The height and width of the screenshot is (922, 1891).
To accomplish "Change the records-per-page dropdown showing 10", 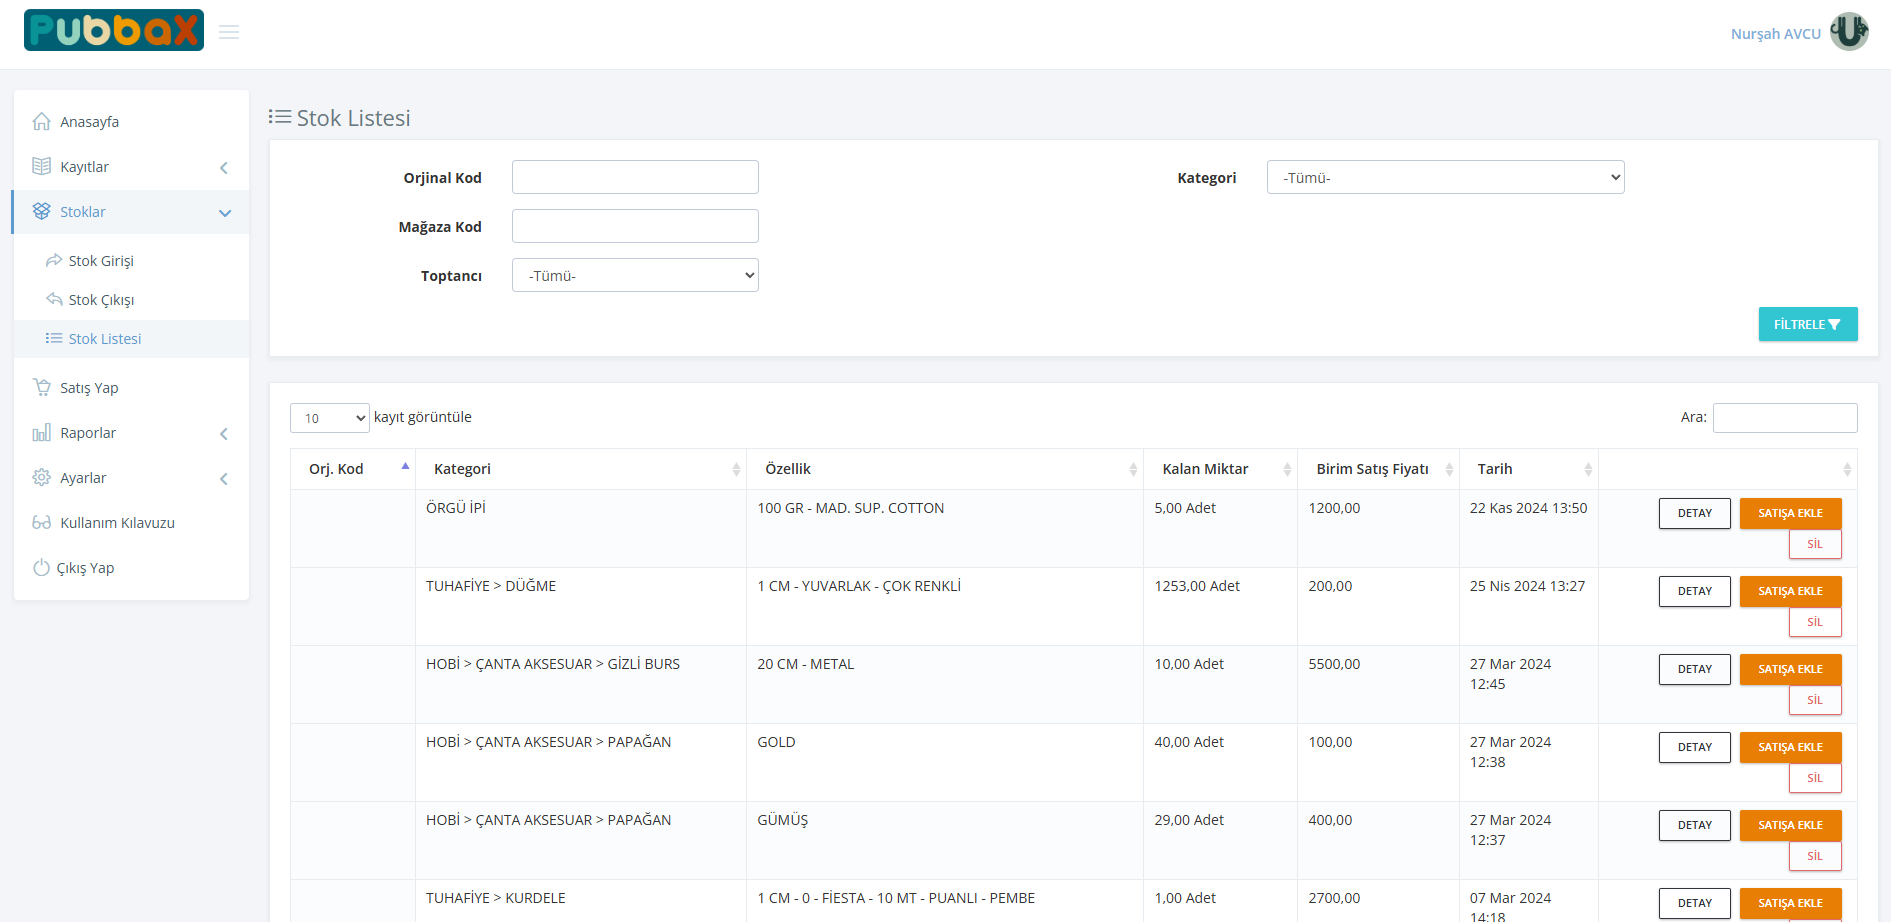I will tap(330, 418).
